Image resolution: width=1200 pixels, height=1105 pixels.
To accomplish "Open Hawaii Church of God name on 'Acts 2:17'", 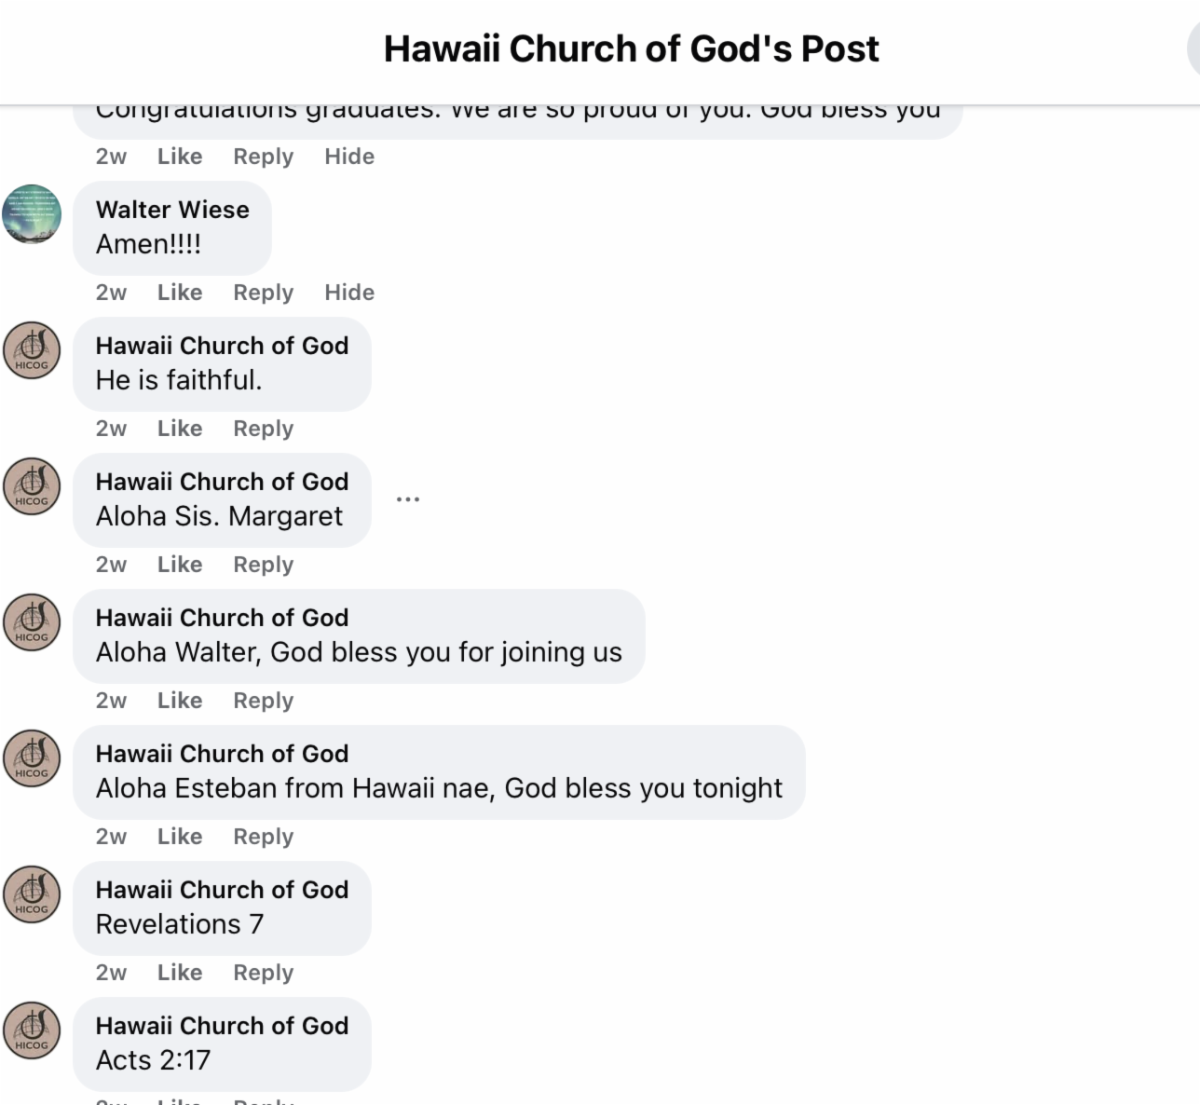I will pos(222,1025).
